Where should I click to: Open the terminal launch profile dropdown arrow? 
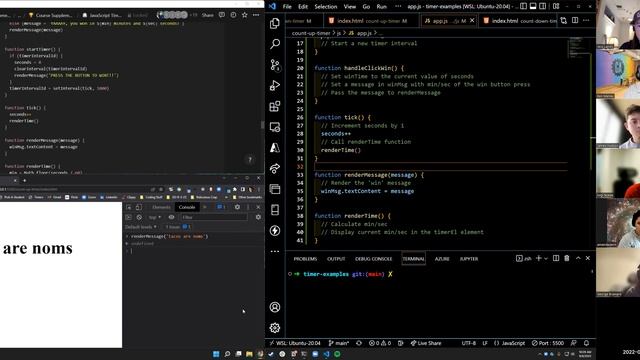click(546, 259)
